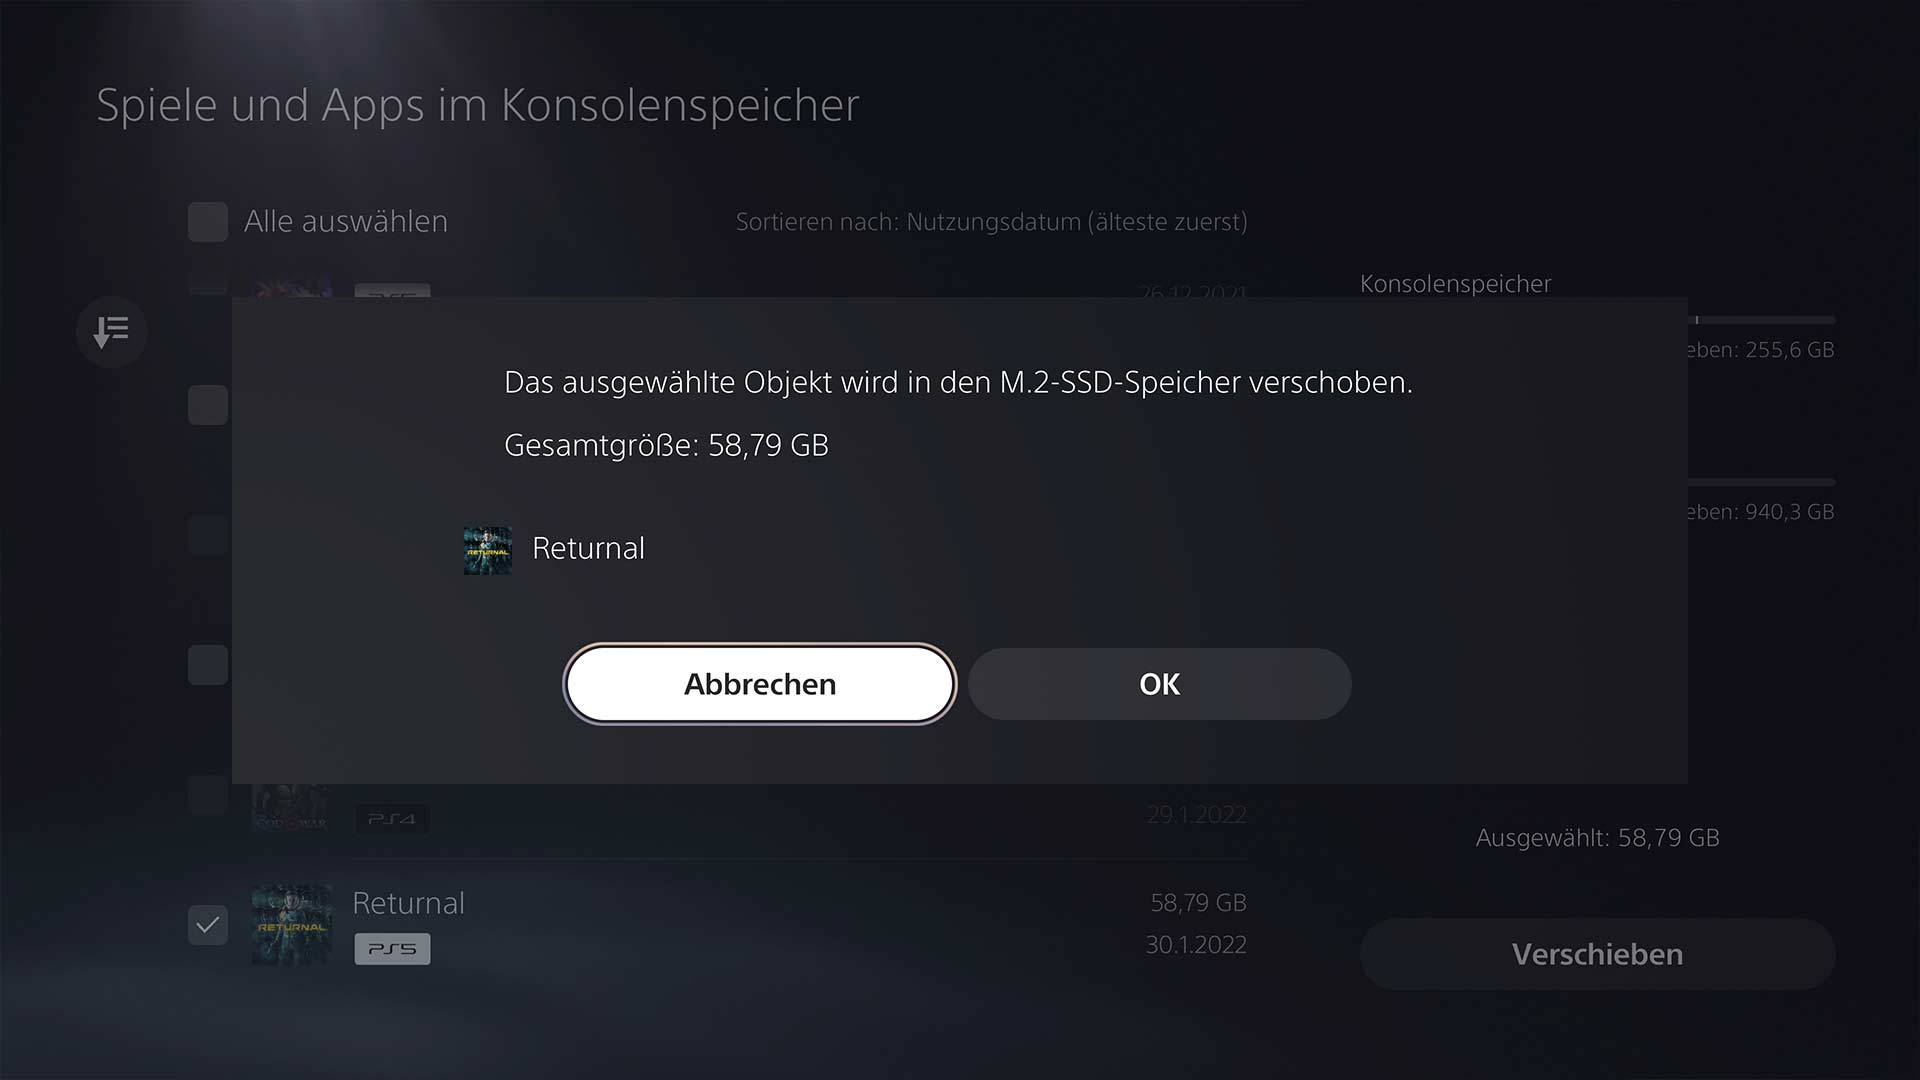Open the sort order icon button

[x=112, y=331]
